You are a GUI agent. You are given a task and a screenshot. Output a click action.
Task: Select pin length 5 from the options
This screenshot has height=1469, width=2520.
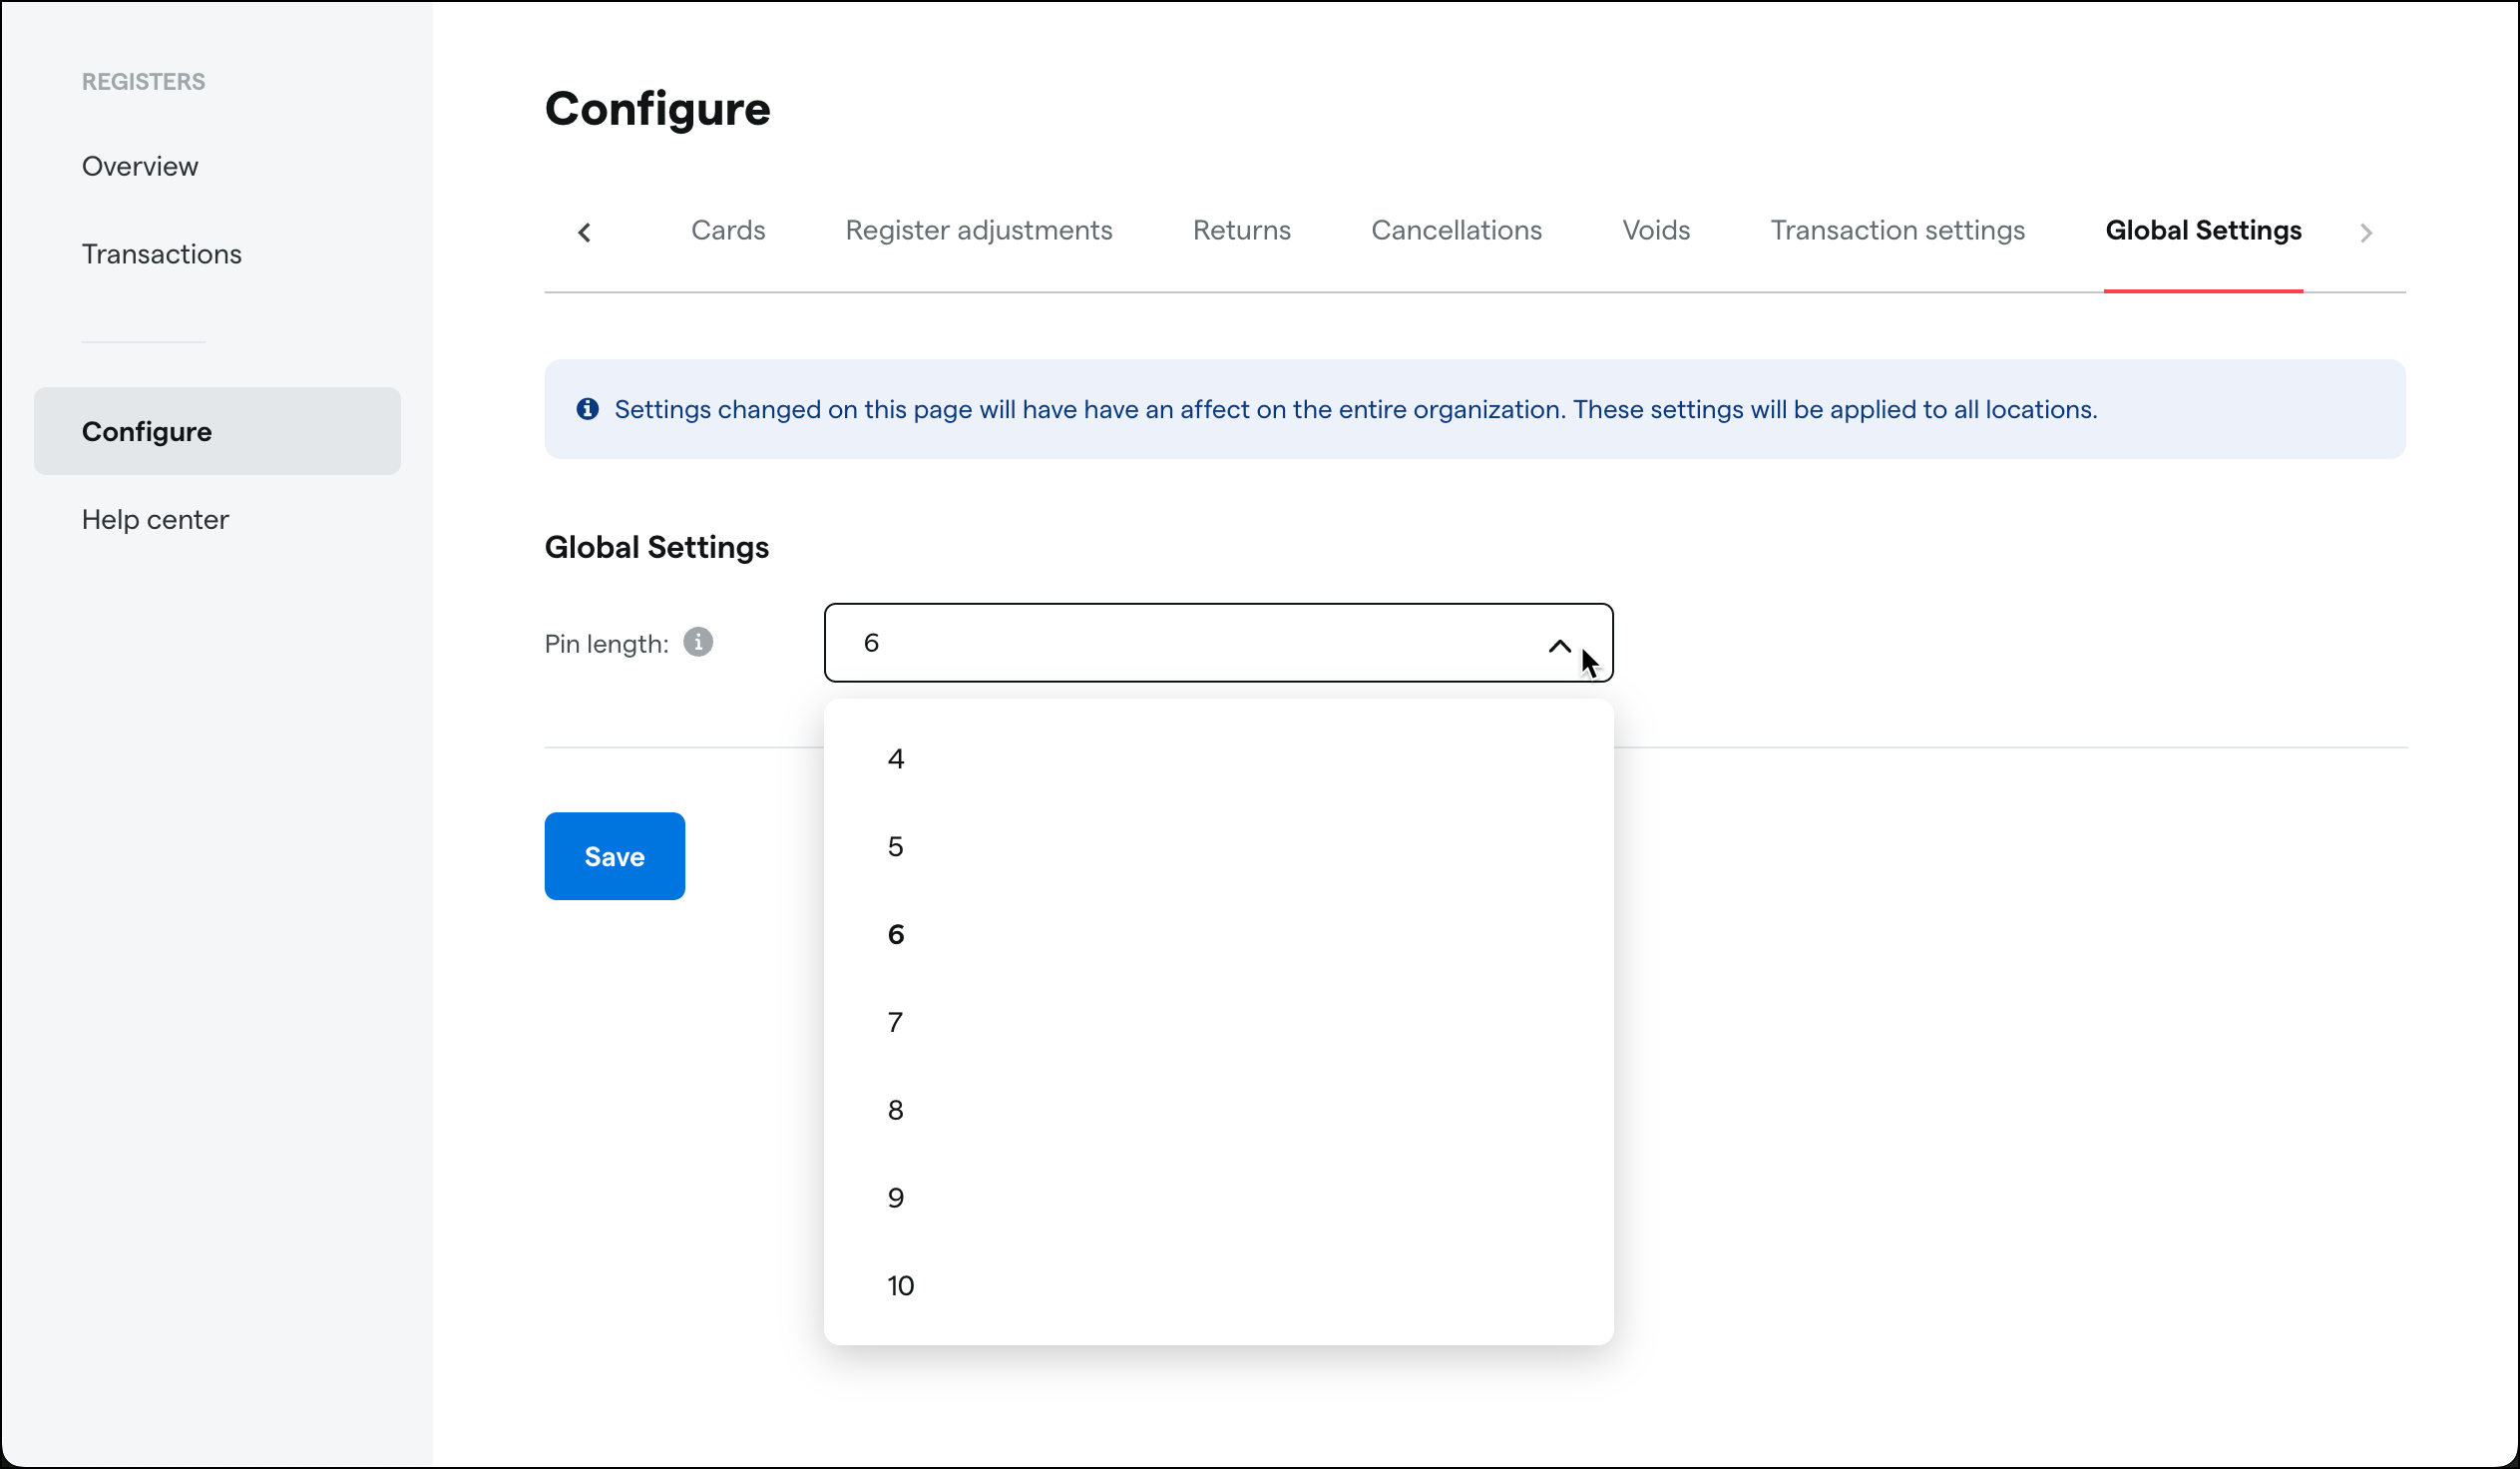point(895,846)
